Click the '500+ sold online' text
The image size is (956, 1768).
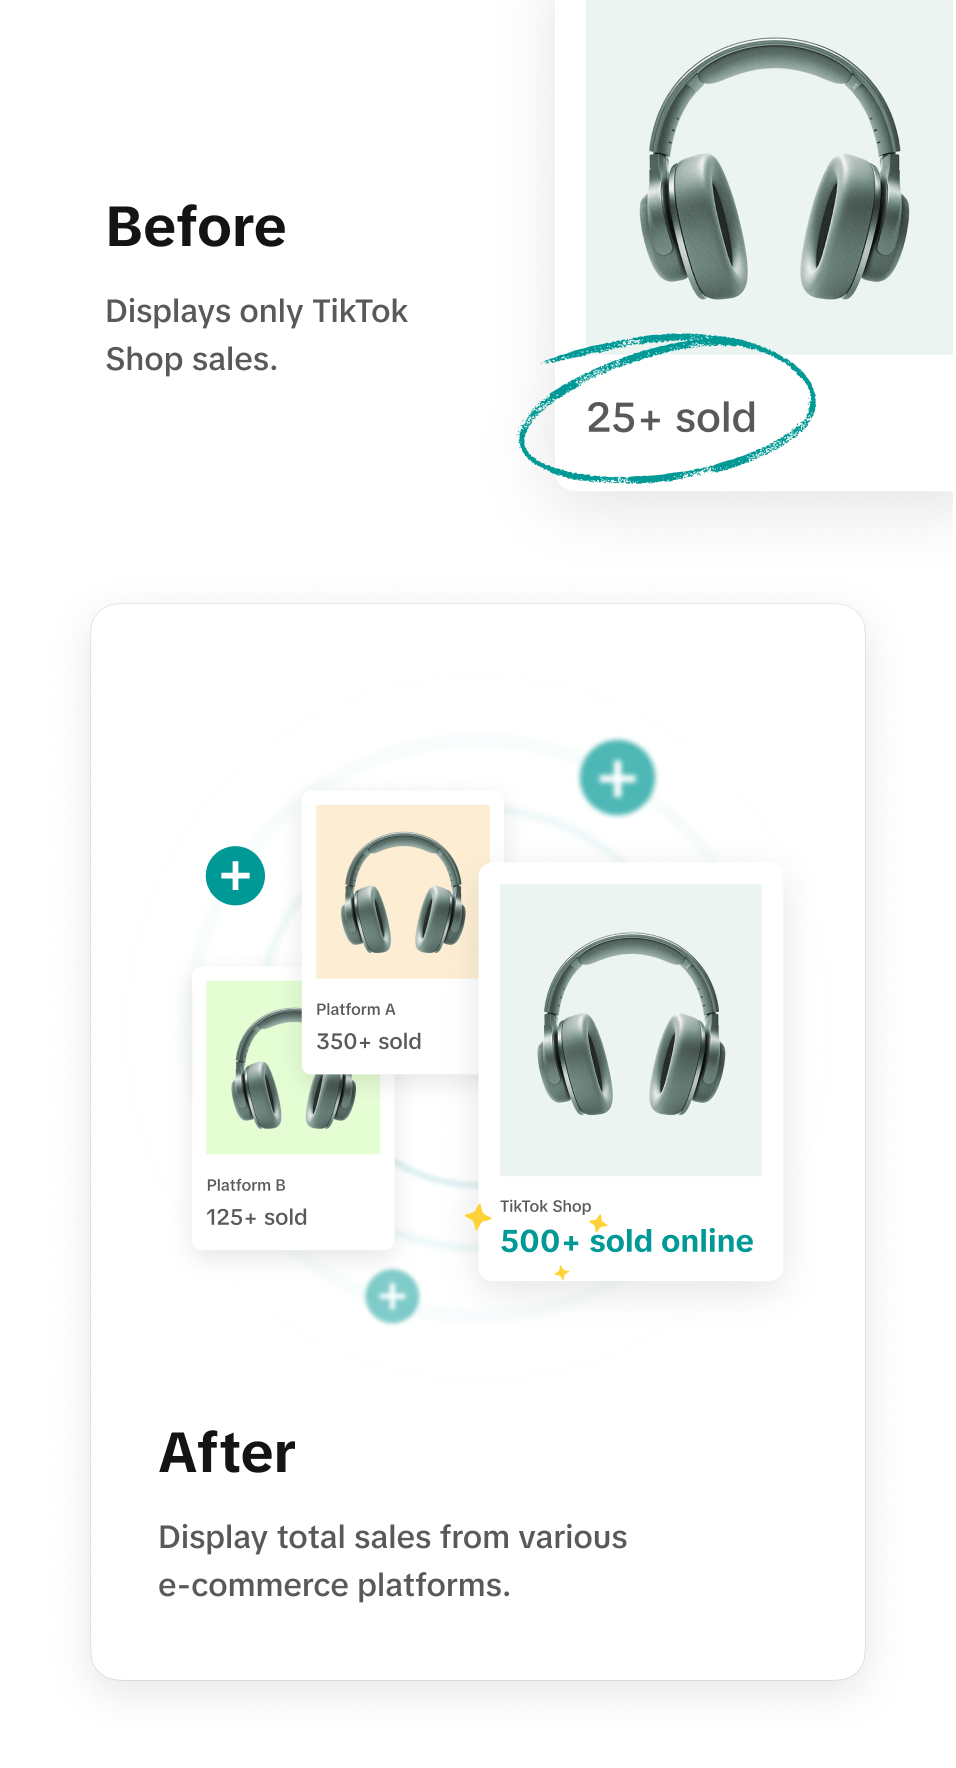(x=626, y=1241)
